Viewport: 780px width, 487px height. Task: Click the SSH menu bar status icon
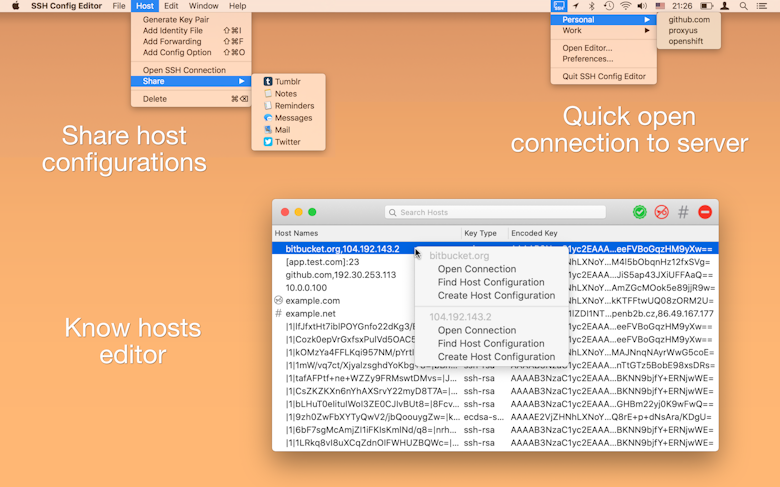tap(559, 6)
